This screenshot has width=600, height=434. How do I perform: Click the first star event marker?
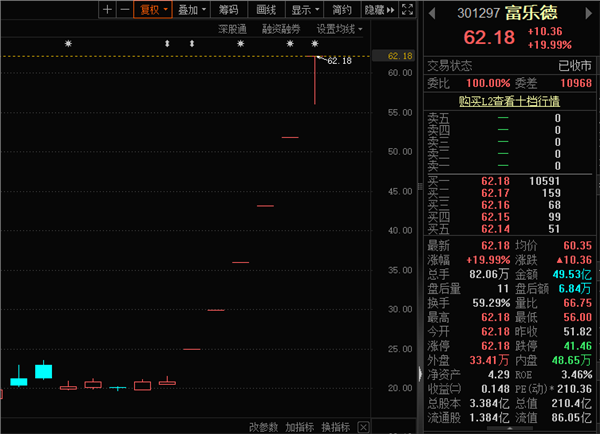click(68, 44)
